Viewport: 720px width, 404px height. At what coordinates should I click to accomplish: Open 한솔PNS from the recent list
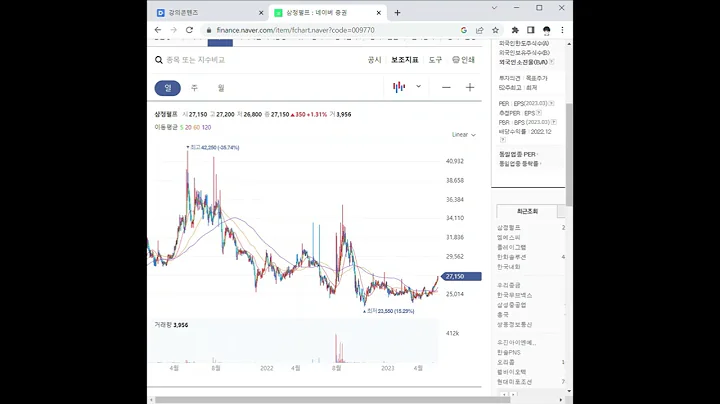click(508, 353)
